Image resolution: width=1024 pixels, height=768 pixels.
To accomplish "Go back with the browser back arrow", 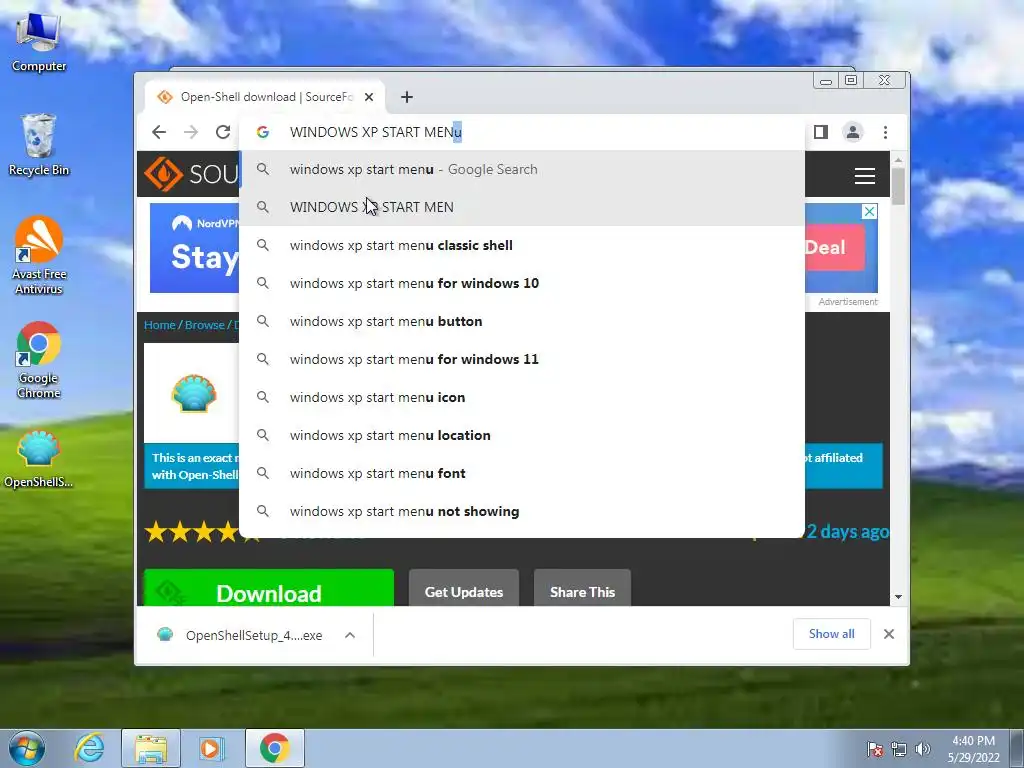I will 159,132.
